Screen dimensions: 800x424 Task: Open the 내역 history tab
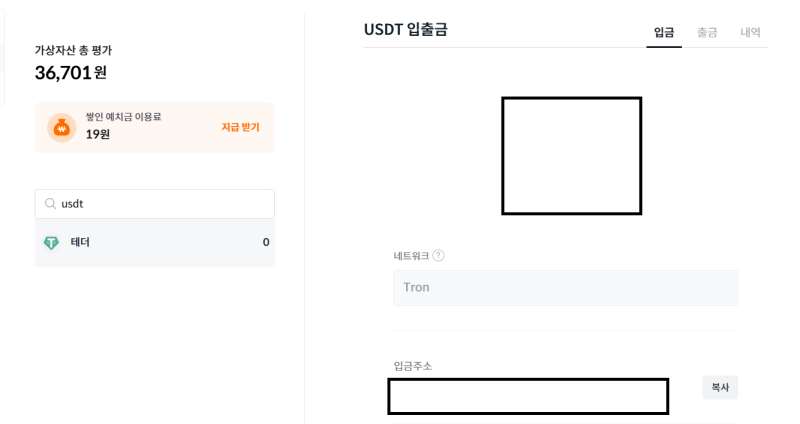pos(750,32)
